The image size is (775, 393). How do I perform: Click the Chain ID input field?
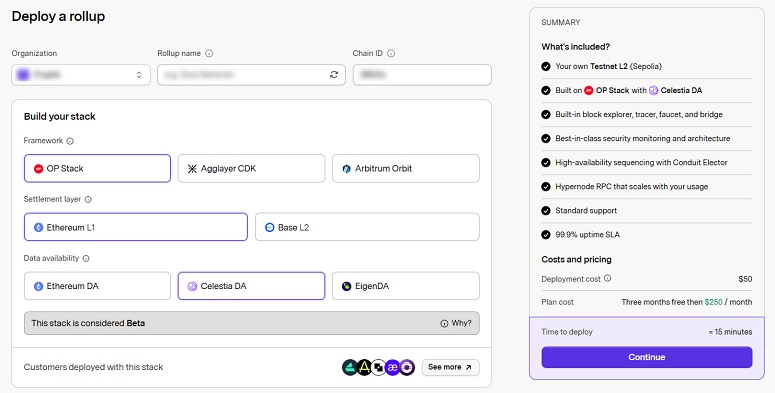tap(422, 75)
